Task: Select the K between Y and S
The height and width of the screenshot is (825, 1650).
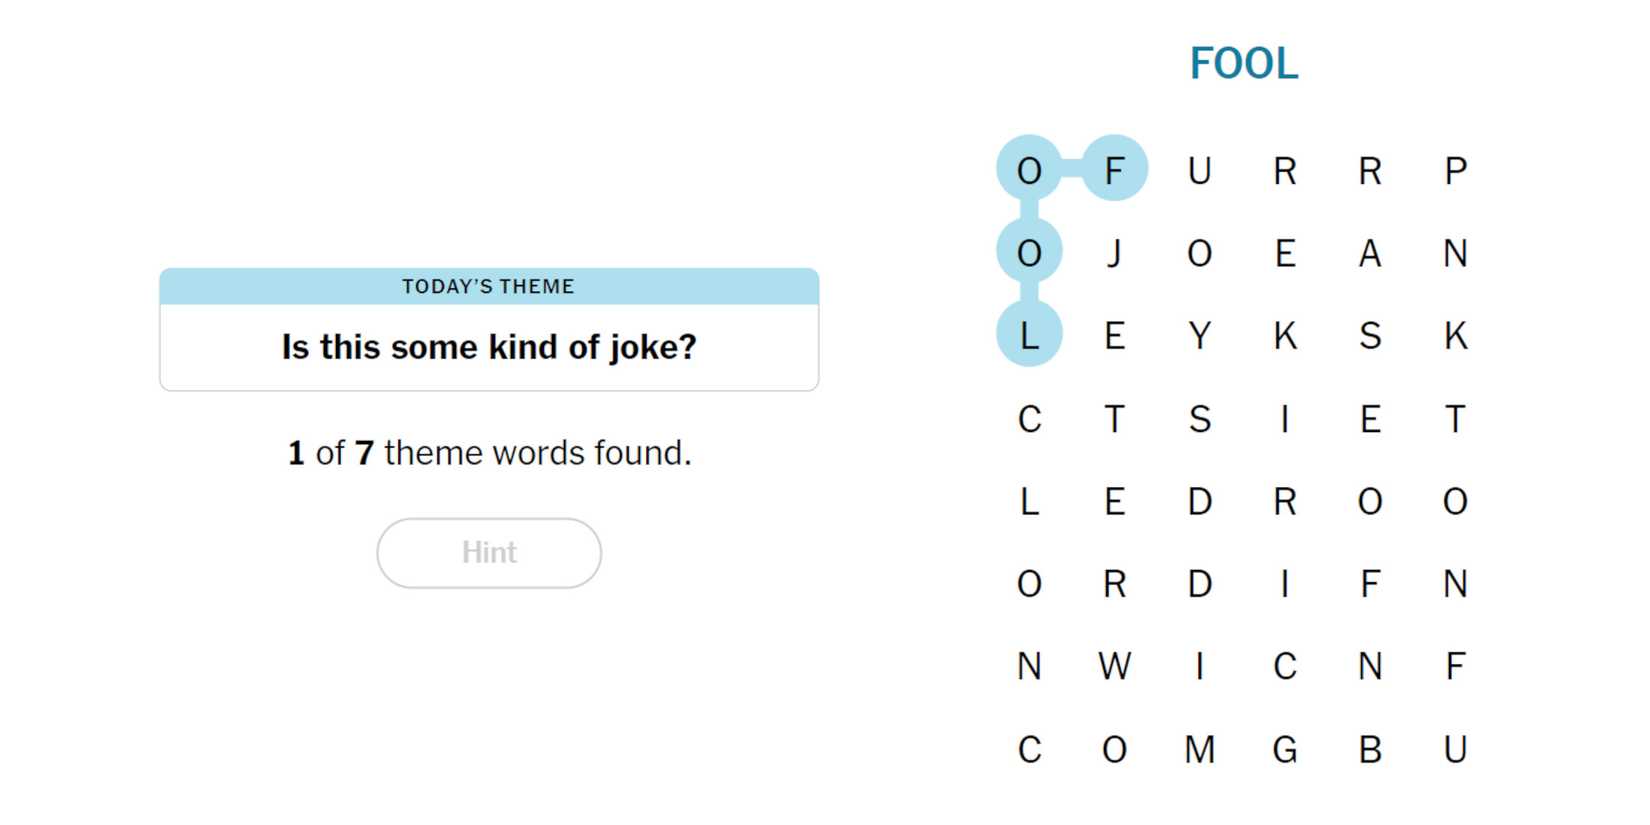Action: [1285, 336]
